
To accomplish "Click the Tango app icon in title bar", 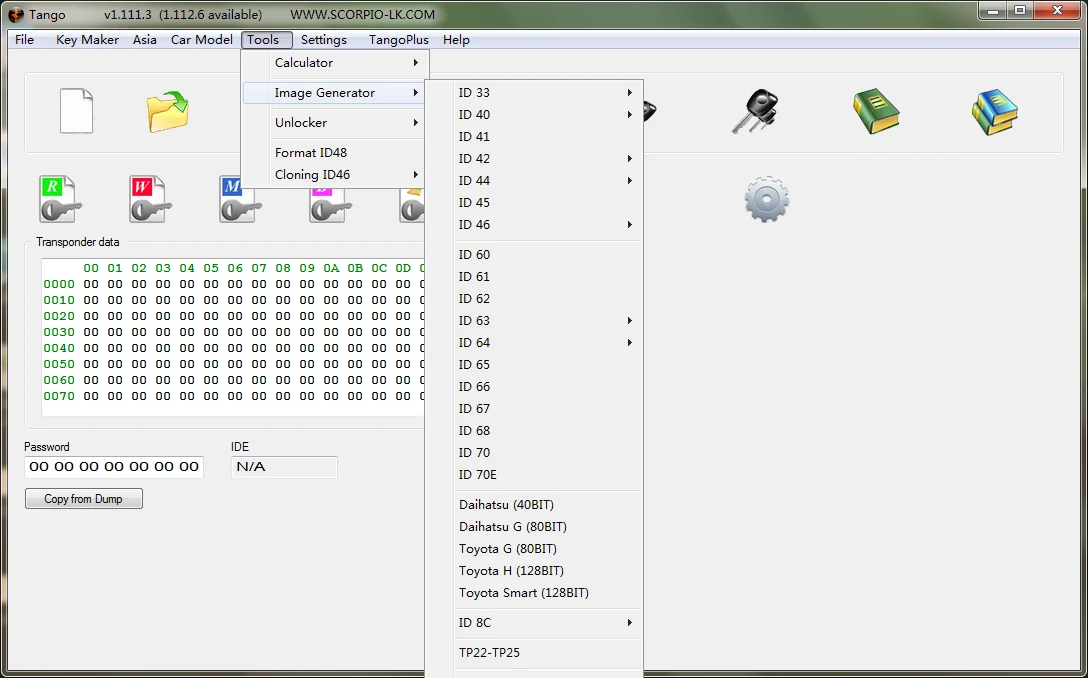I will [16, 15].
